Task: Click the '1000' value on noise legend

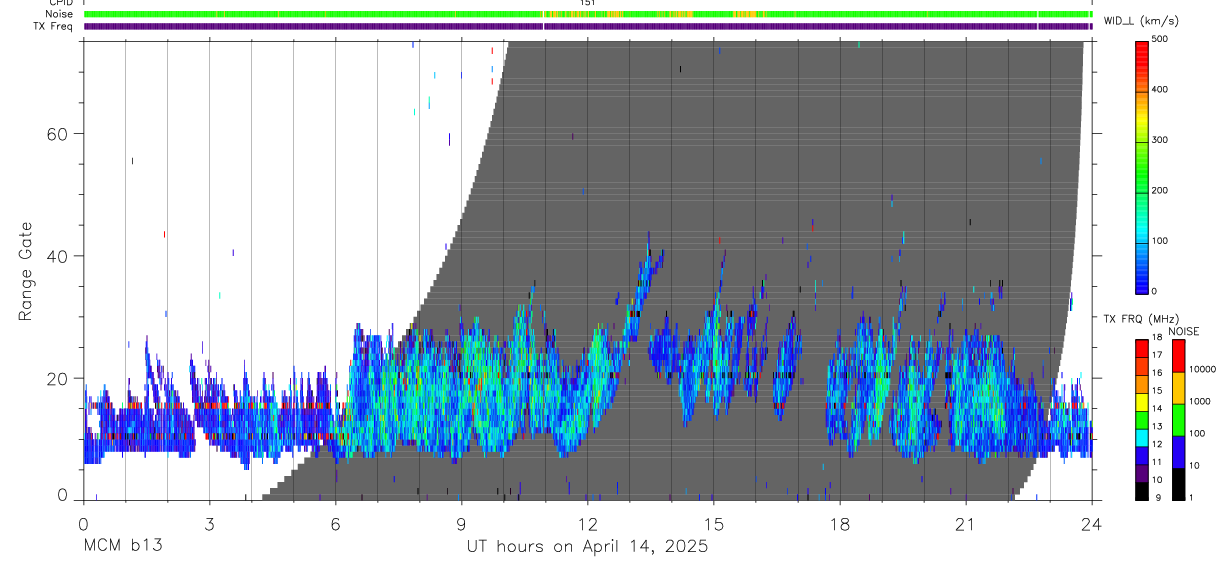Action: tap(1199, 401)
